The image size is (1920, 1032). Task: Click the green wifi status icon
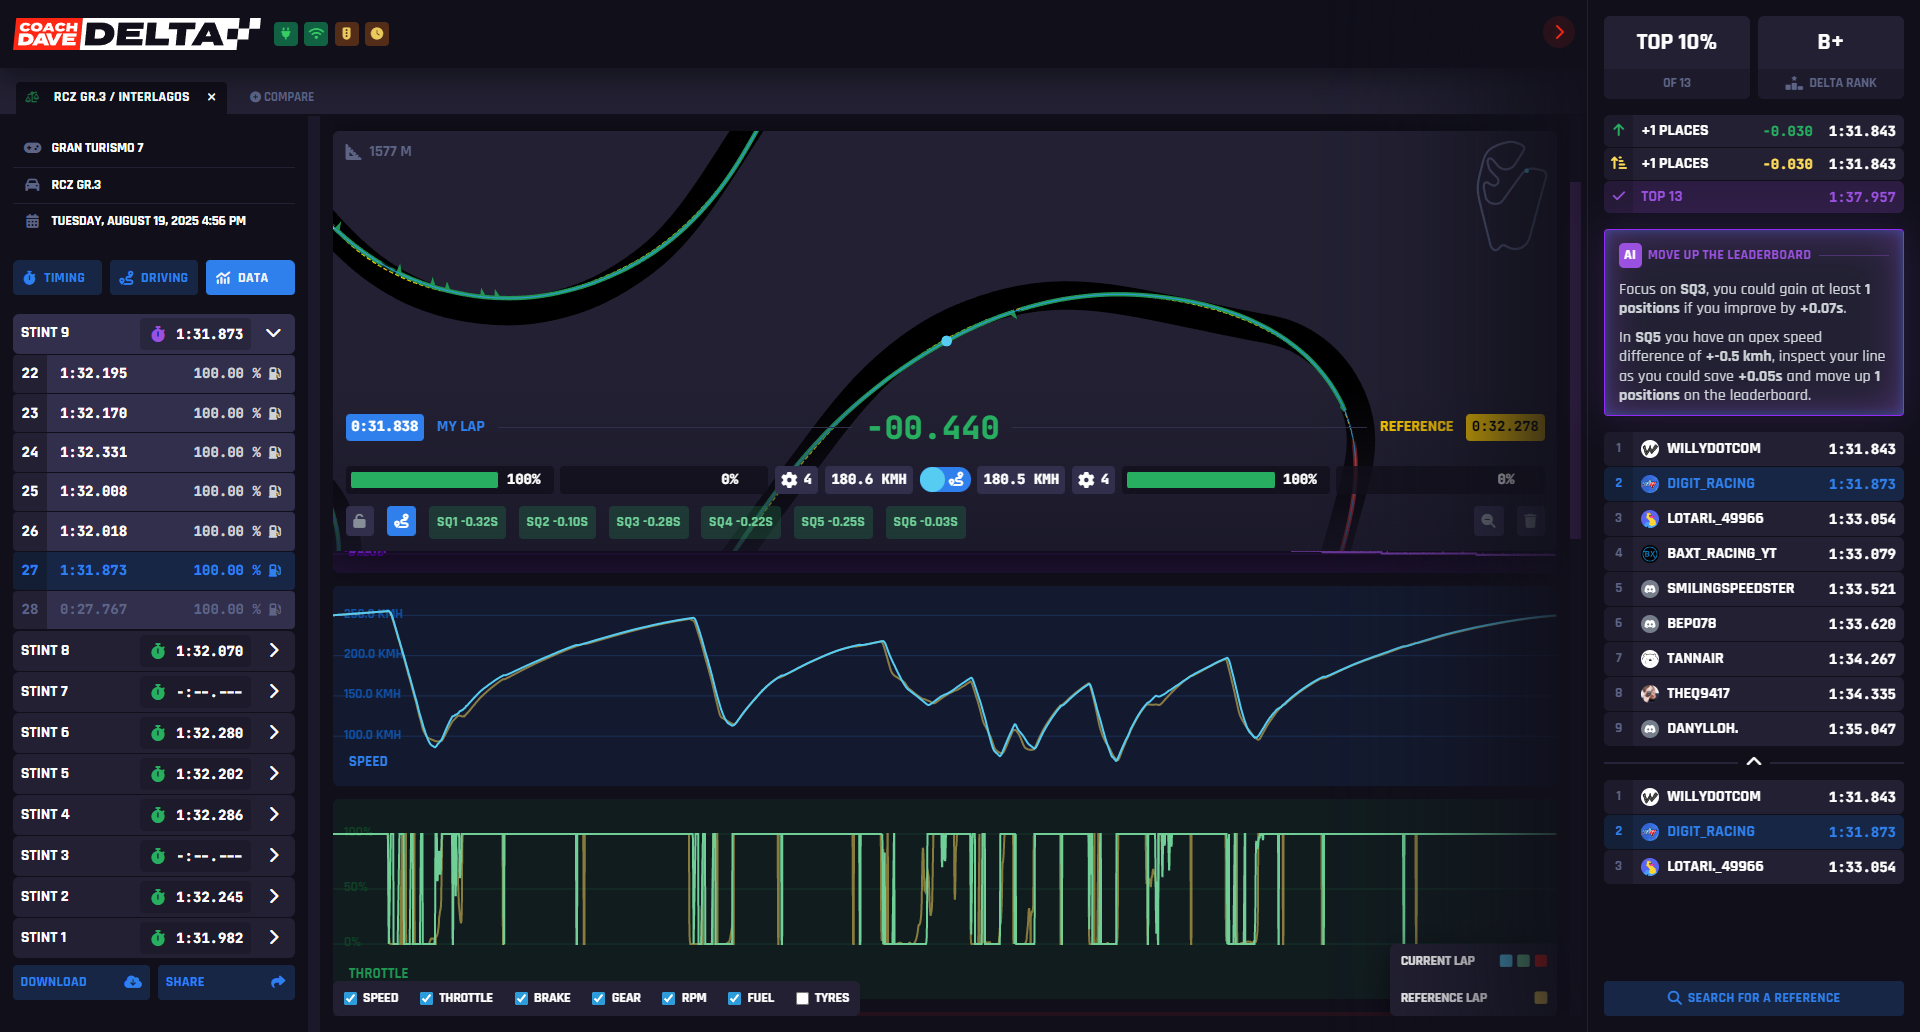316,34
